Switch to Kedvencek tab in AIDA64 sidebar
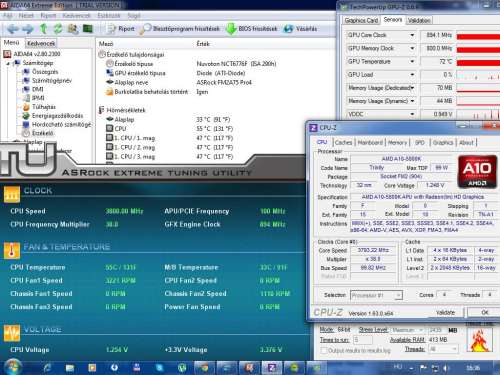 pyautogui.click(x=41, y=43)
